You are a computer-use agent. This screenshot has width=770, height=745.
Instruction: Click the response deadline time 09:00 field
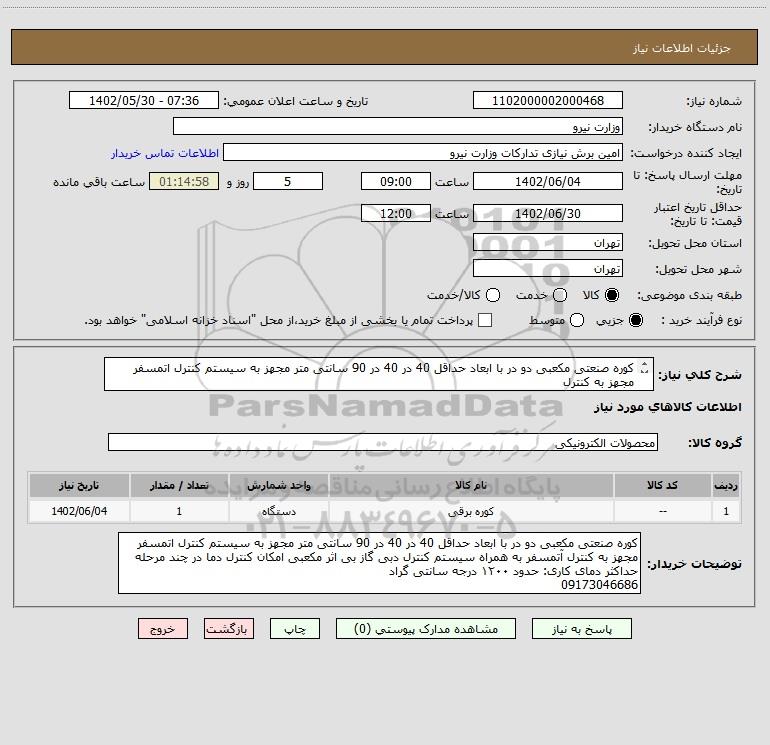pyautogui.click(x=396, y=181)
